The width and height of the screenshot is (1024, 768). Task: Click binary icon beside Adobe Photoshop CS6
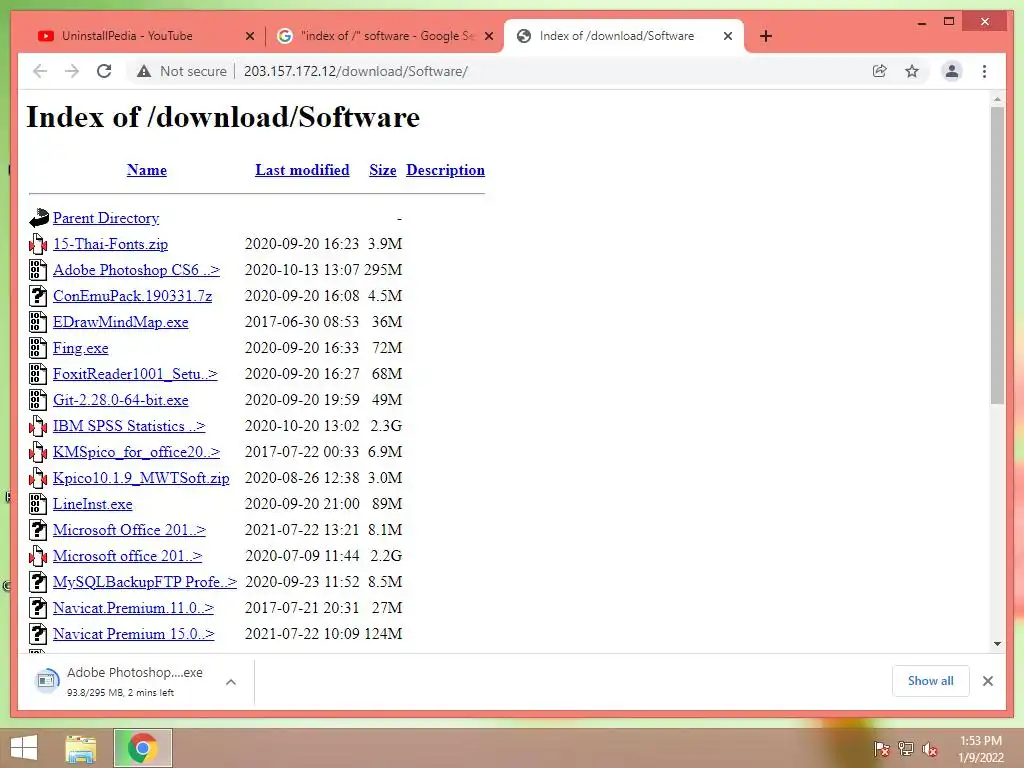(39, 270)
